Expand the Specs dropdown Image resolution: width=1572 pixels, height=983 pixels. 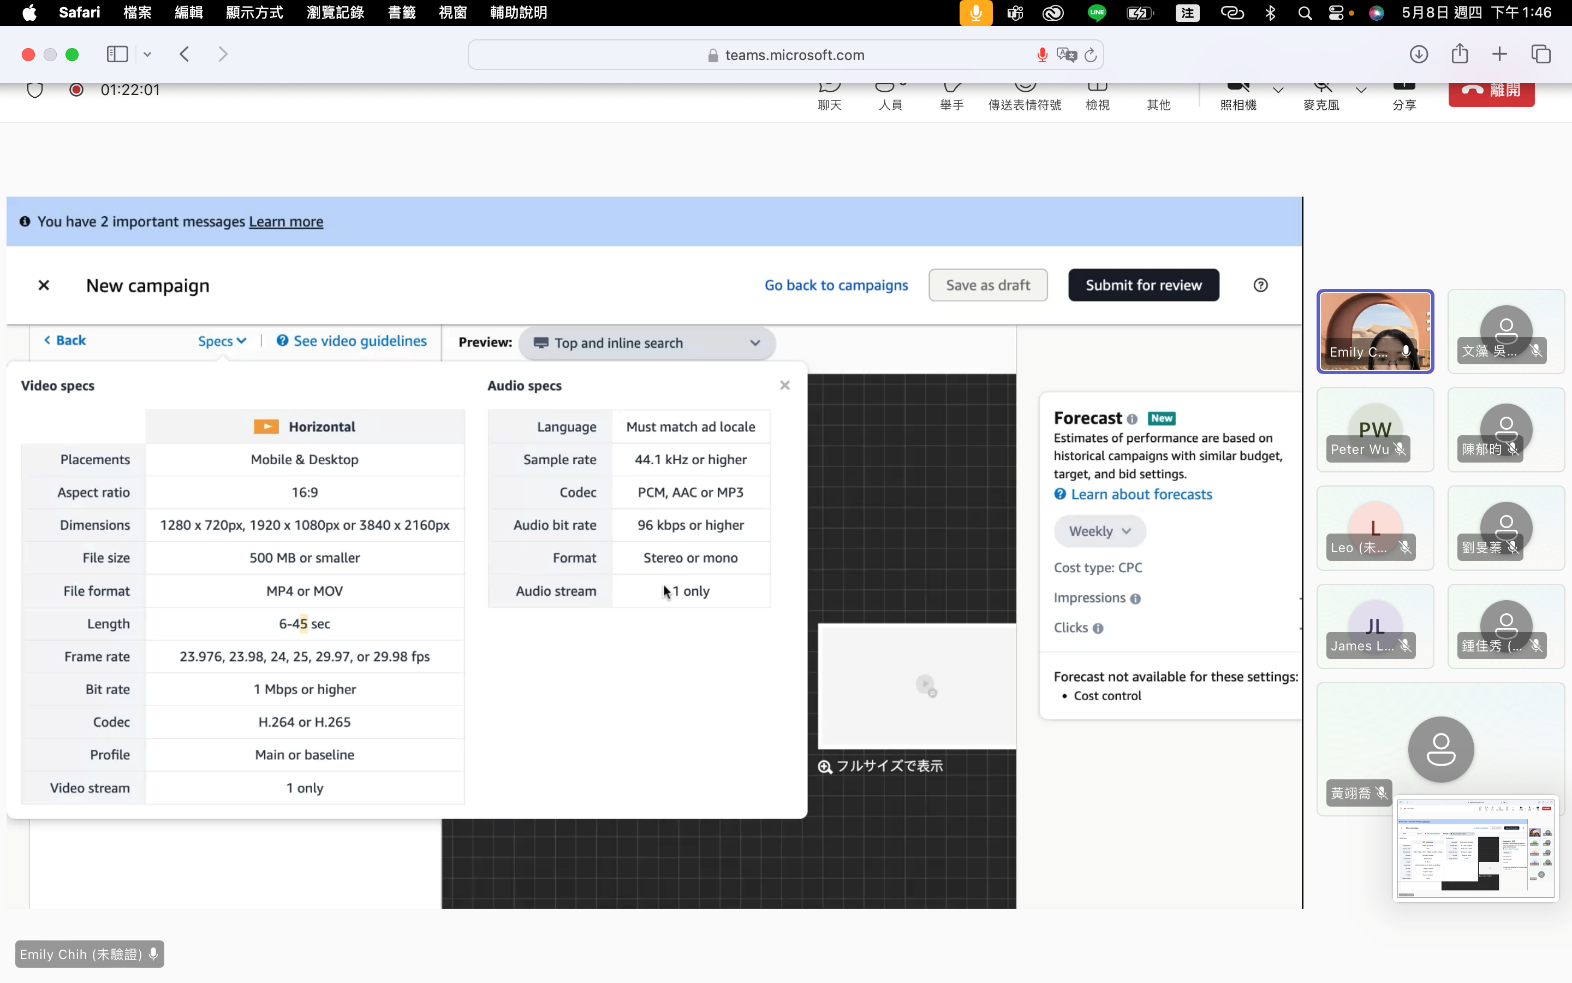pyautogui.click(x=221, y=341)
